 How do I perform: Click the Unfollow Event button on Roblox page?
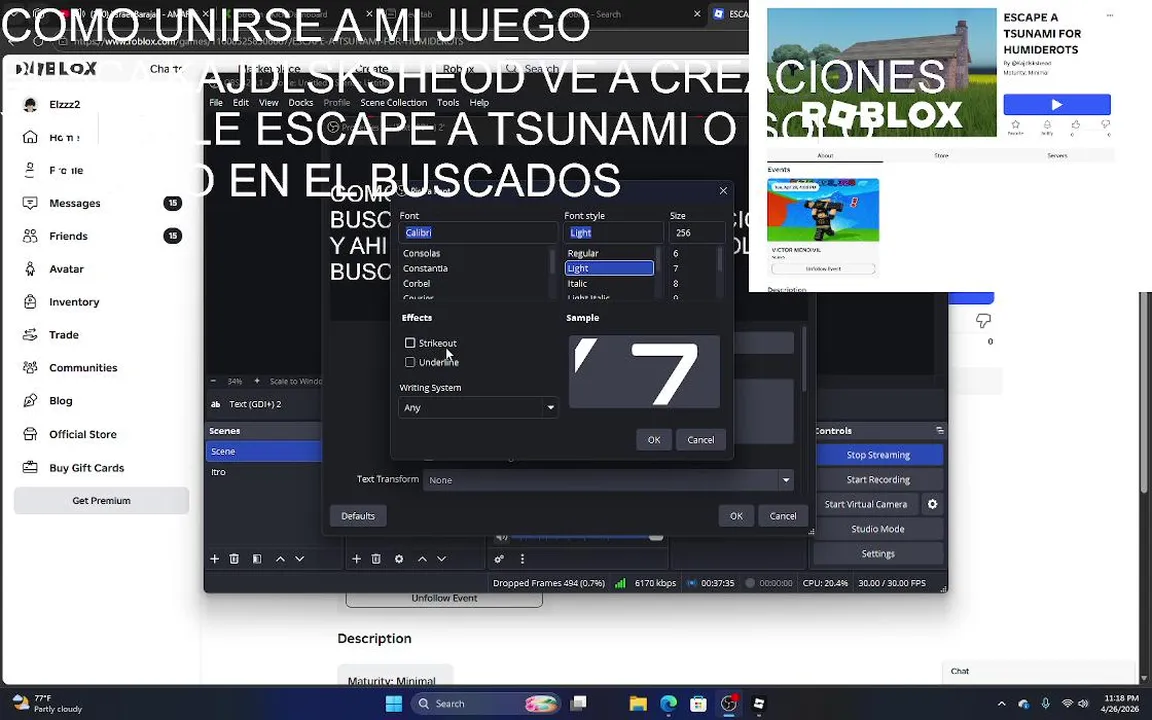(x=444, y=598)
